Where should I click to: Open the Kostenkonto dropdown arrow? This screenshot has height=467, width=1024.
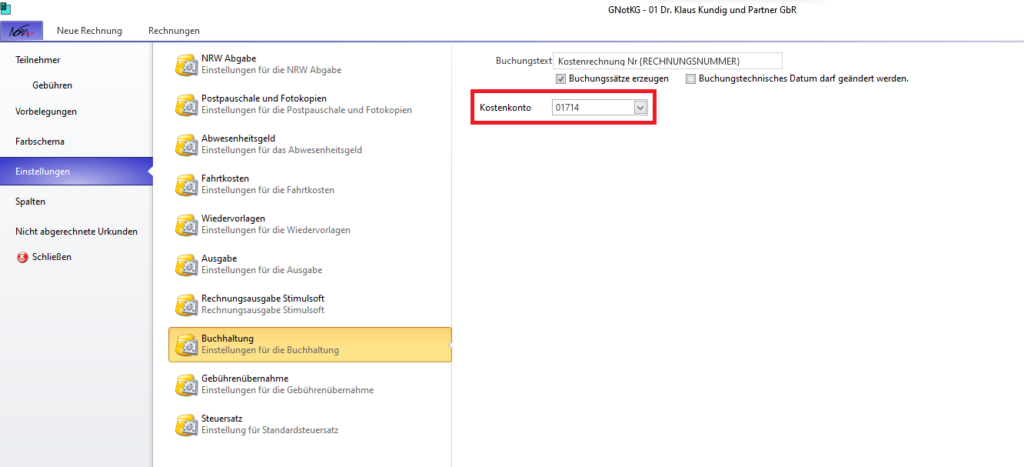[x=641, y=107]
